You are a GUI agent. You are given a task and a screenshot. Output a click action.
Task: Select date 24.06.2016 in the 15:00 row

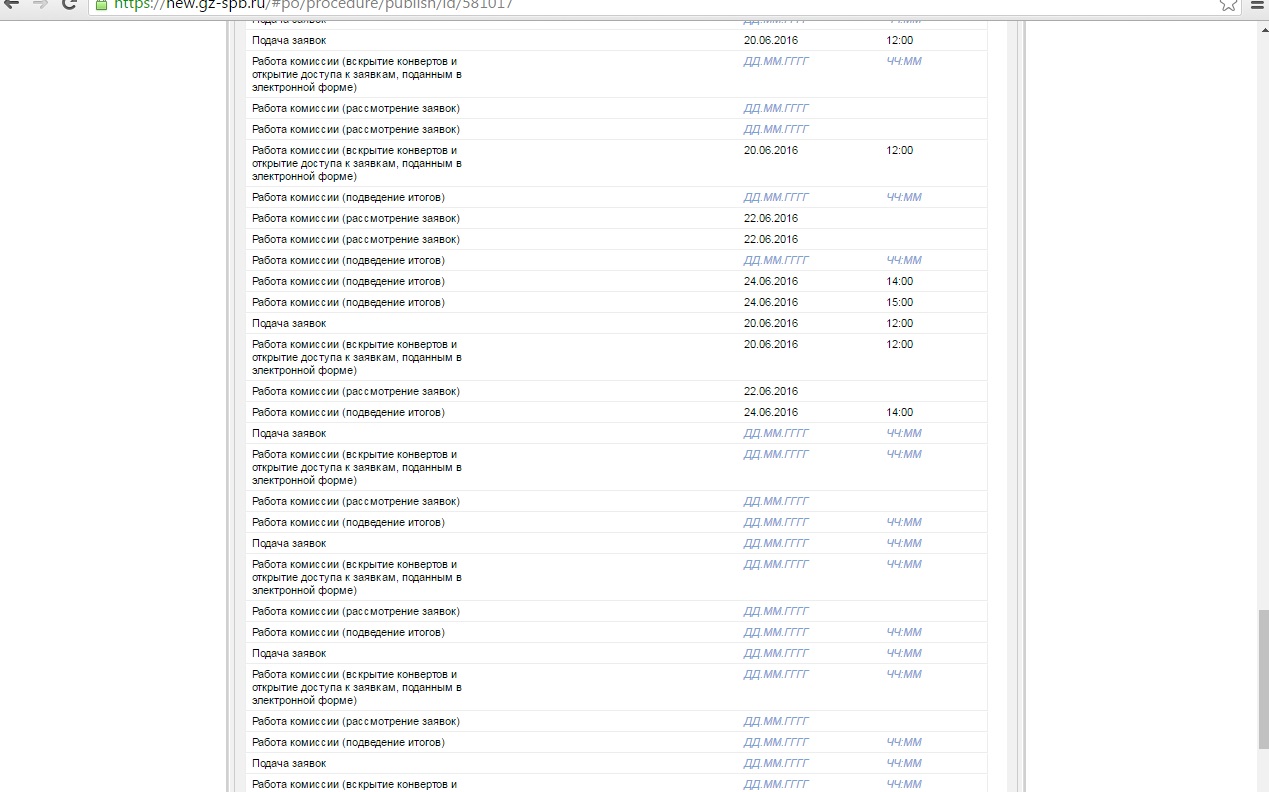(771, 302)
